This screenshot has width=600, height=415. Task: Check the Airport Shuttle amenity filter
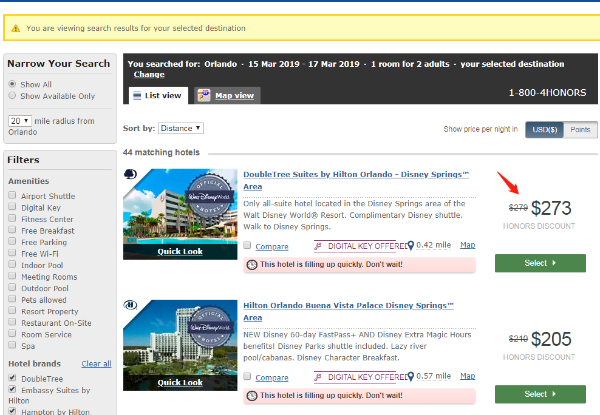(x=12, y=195)
